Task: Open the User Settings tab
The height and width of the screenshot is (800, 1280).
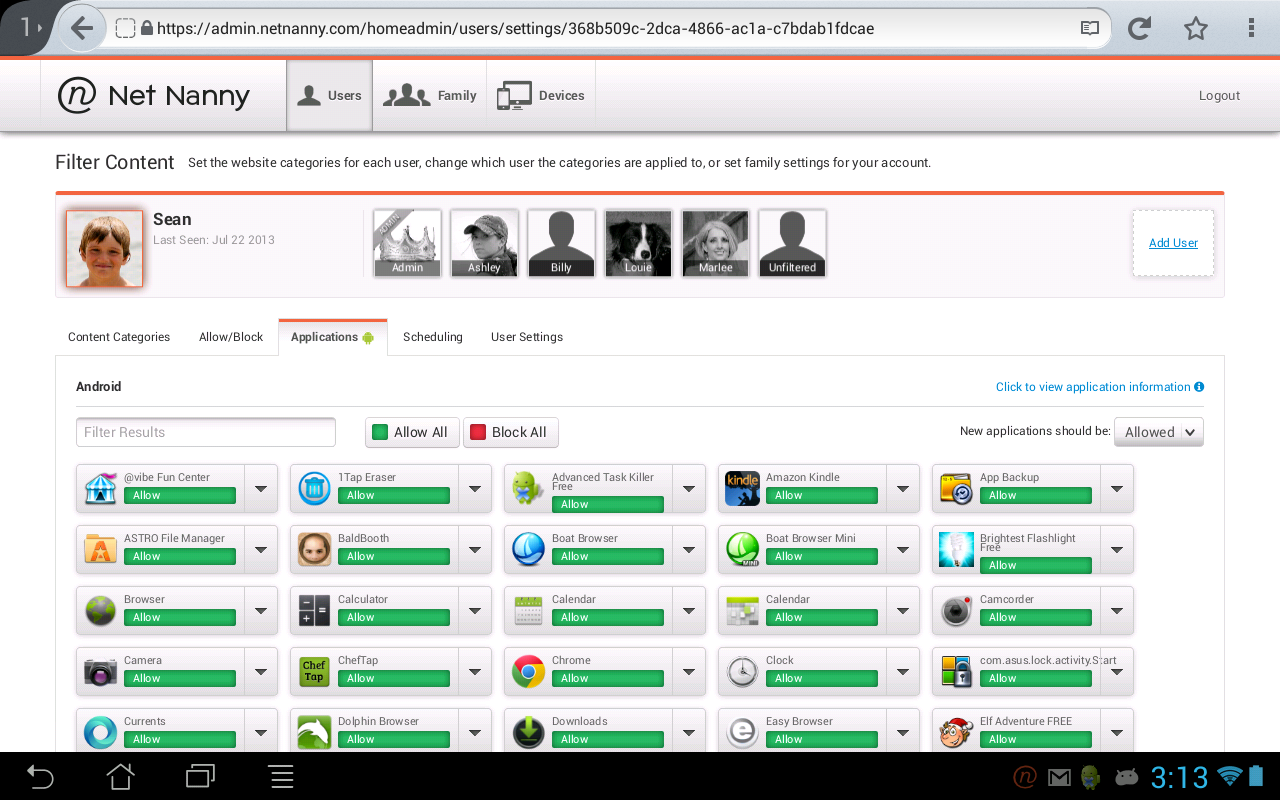Action: click(527, 337)
